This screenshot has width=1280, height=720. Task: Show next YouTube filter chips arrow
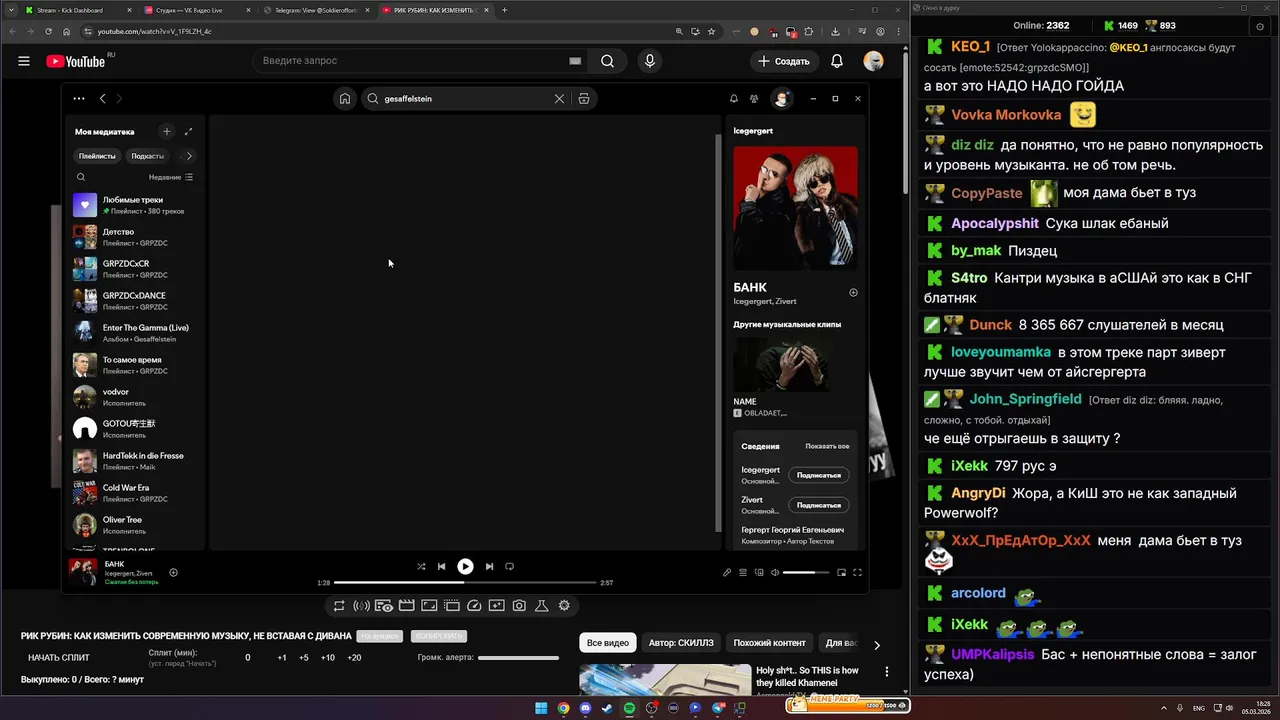877,645
